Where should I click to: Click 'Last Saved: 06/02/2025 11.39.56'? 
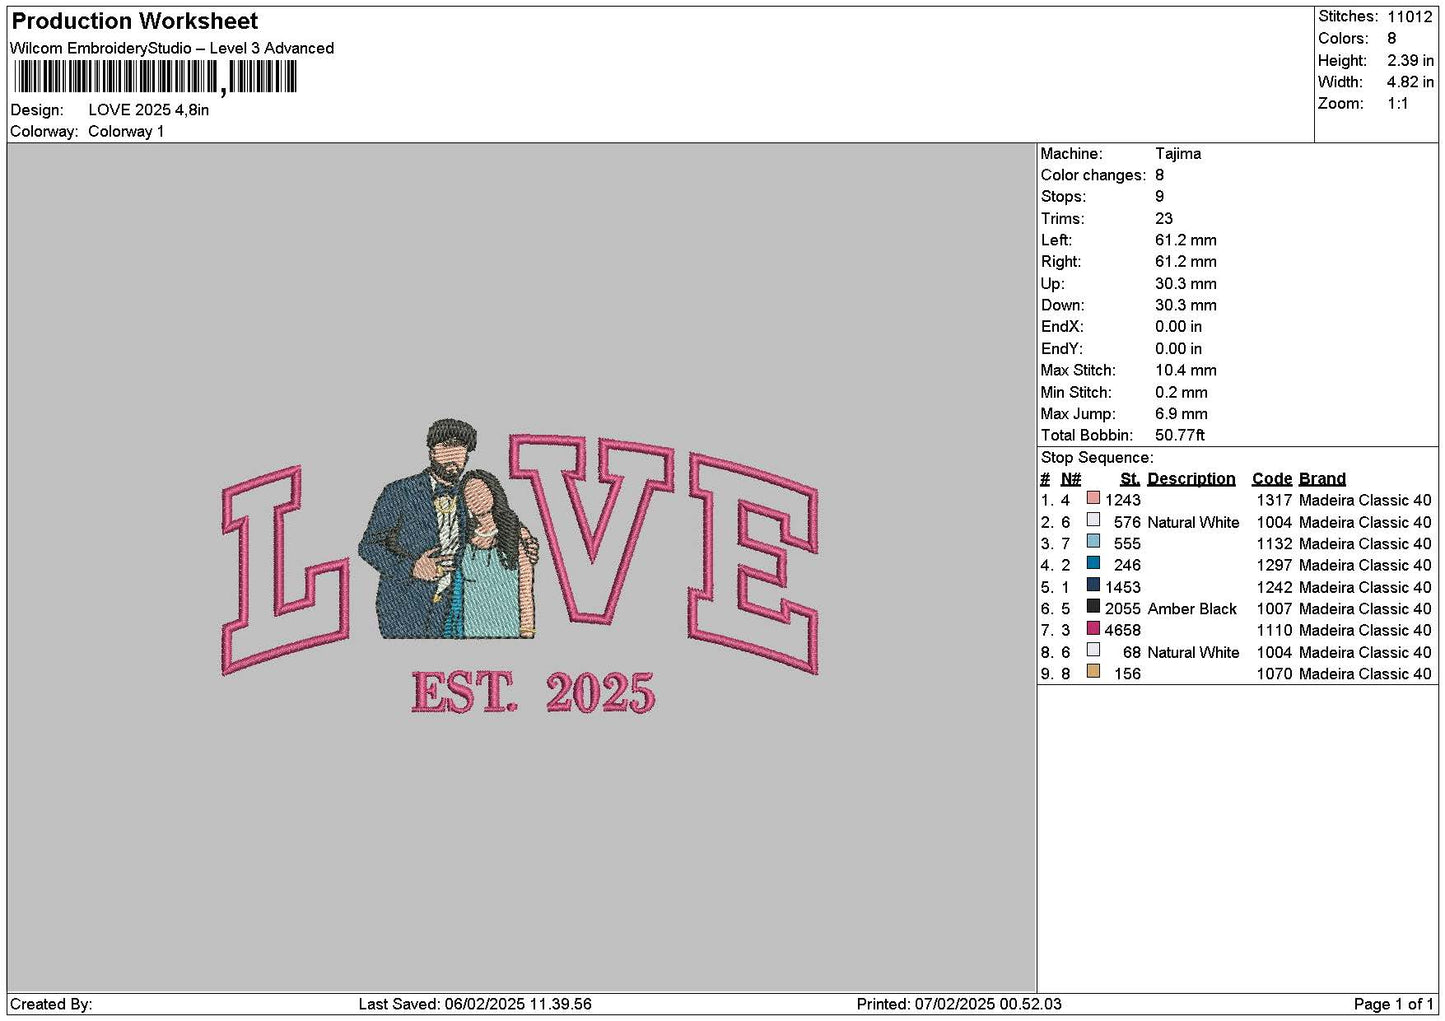click(475, 1004)
